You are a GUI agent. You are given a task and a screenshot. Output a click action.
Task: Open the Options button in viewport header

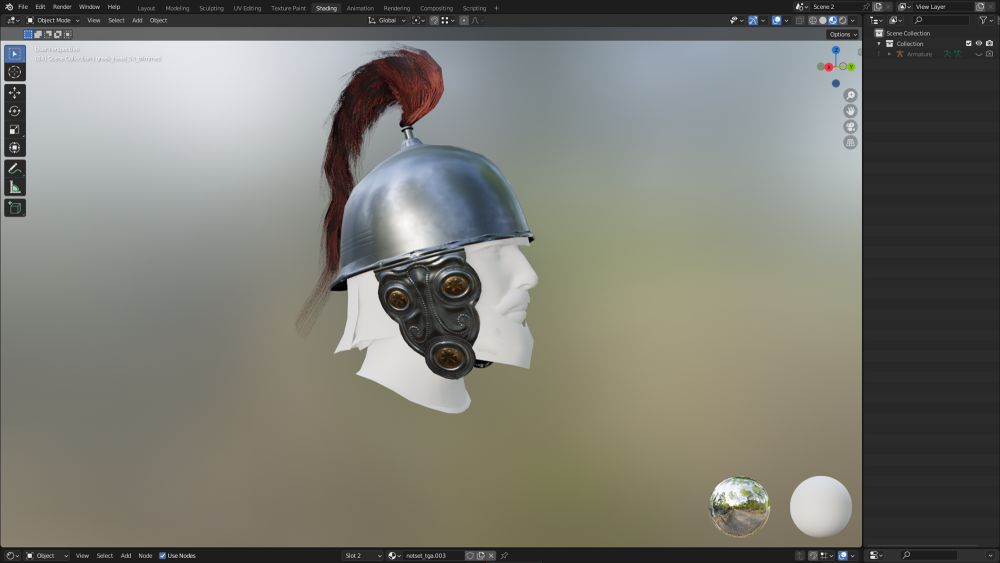(x=843, y=34)
